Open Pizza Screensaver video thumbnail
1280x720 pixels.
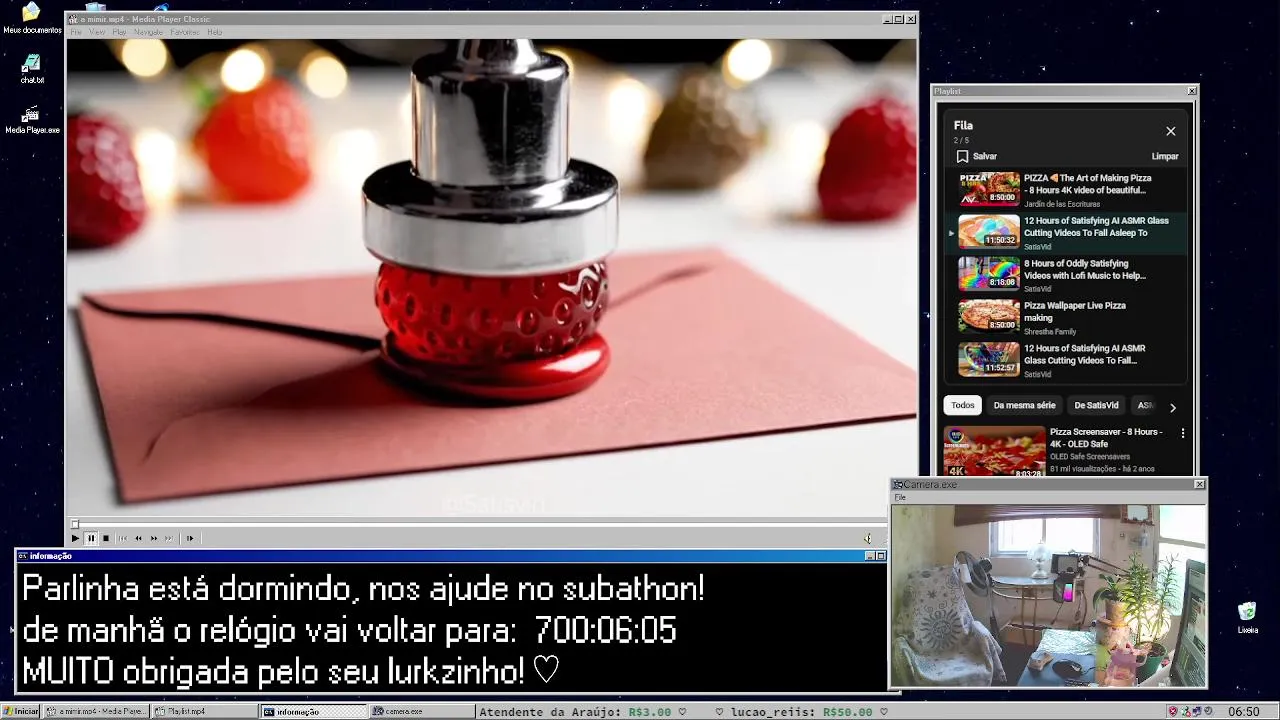coord(995,452)
